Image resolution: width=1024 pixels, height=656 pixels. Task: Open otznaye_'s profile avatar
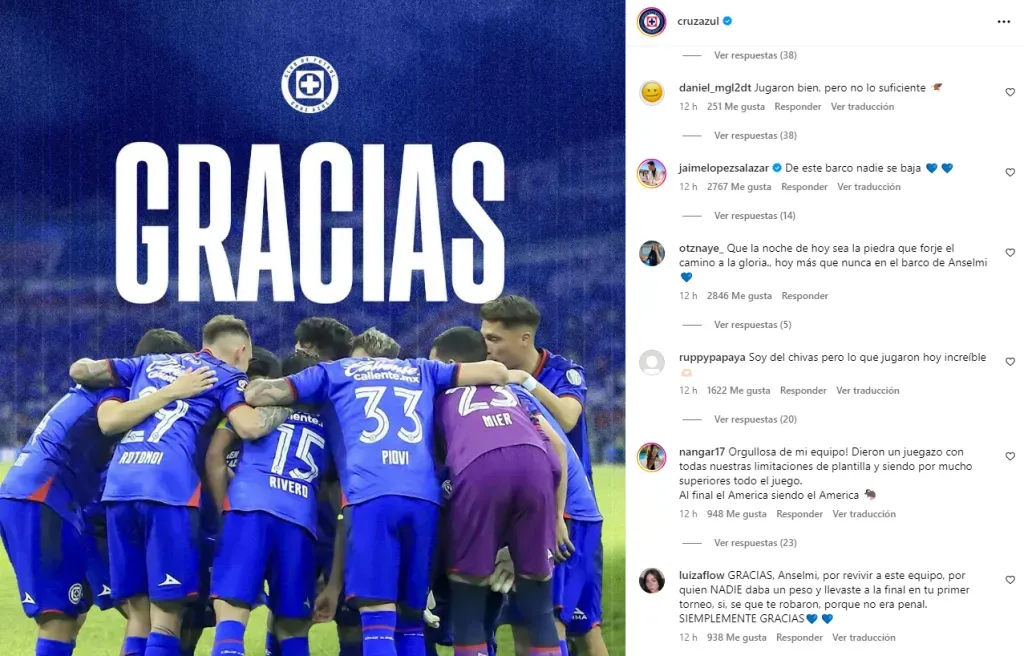tap(652, 254)
